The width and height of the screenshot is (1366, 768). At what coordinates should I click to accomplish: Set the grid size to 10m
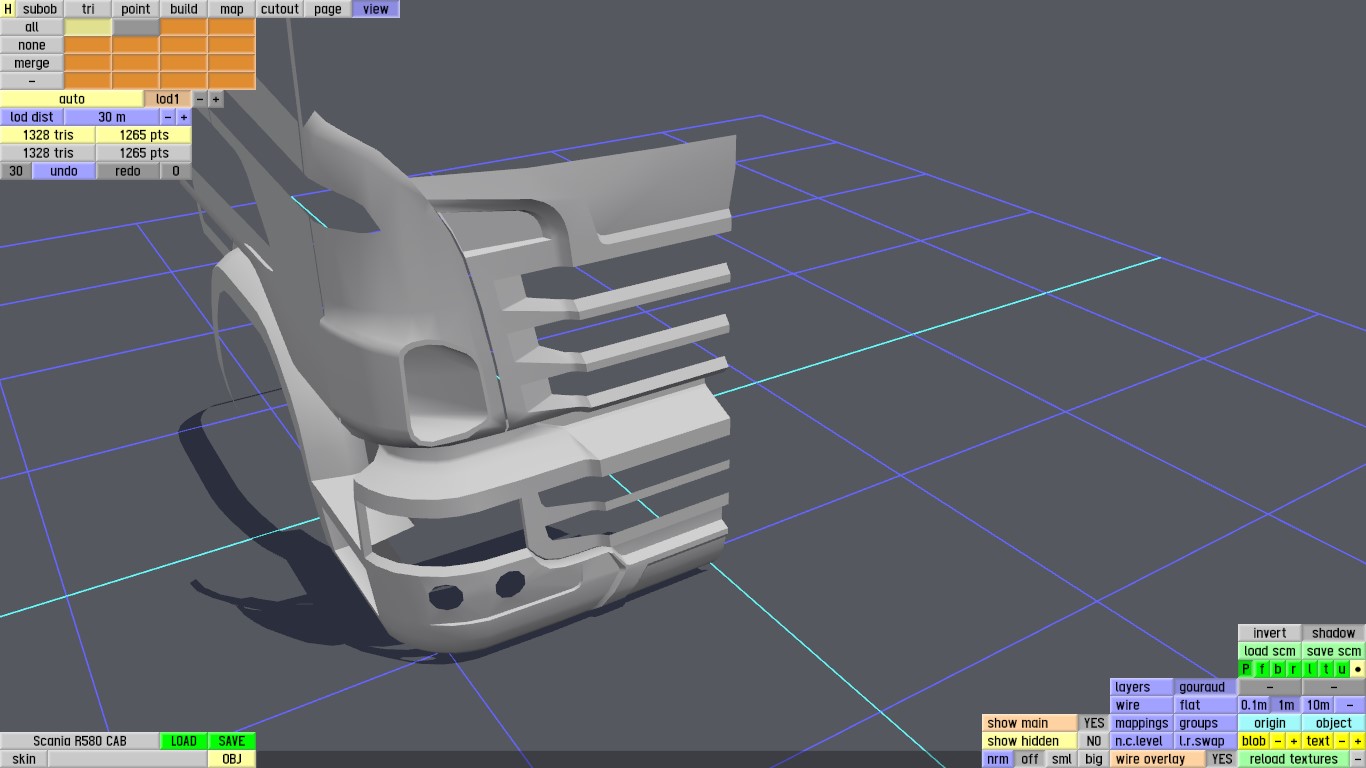[x=1318, y=705]
